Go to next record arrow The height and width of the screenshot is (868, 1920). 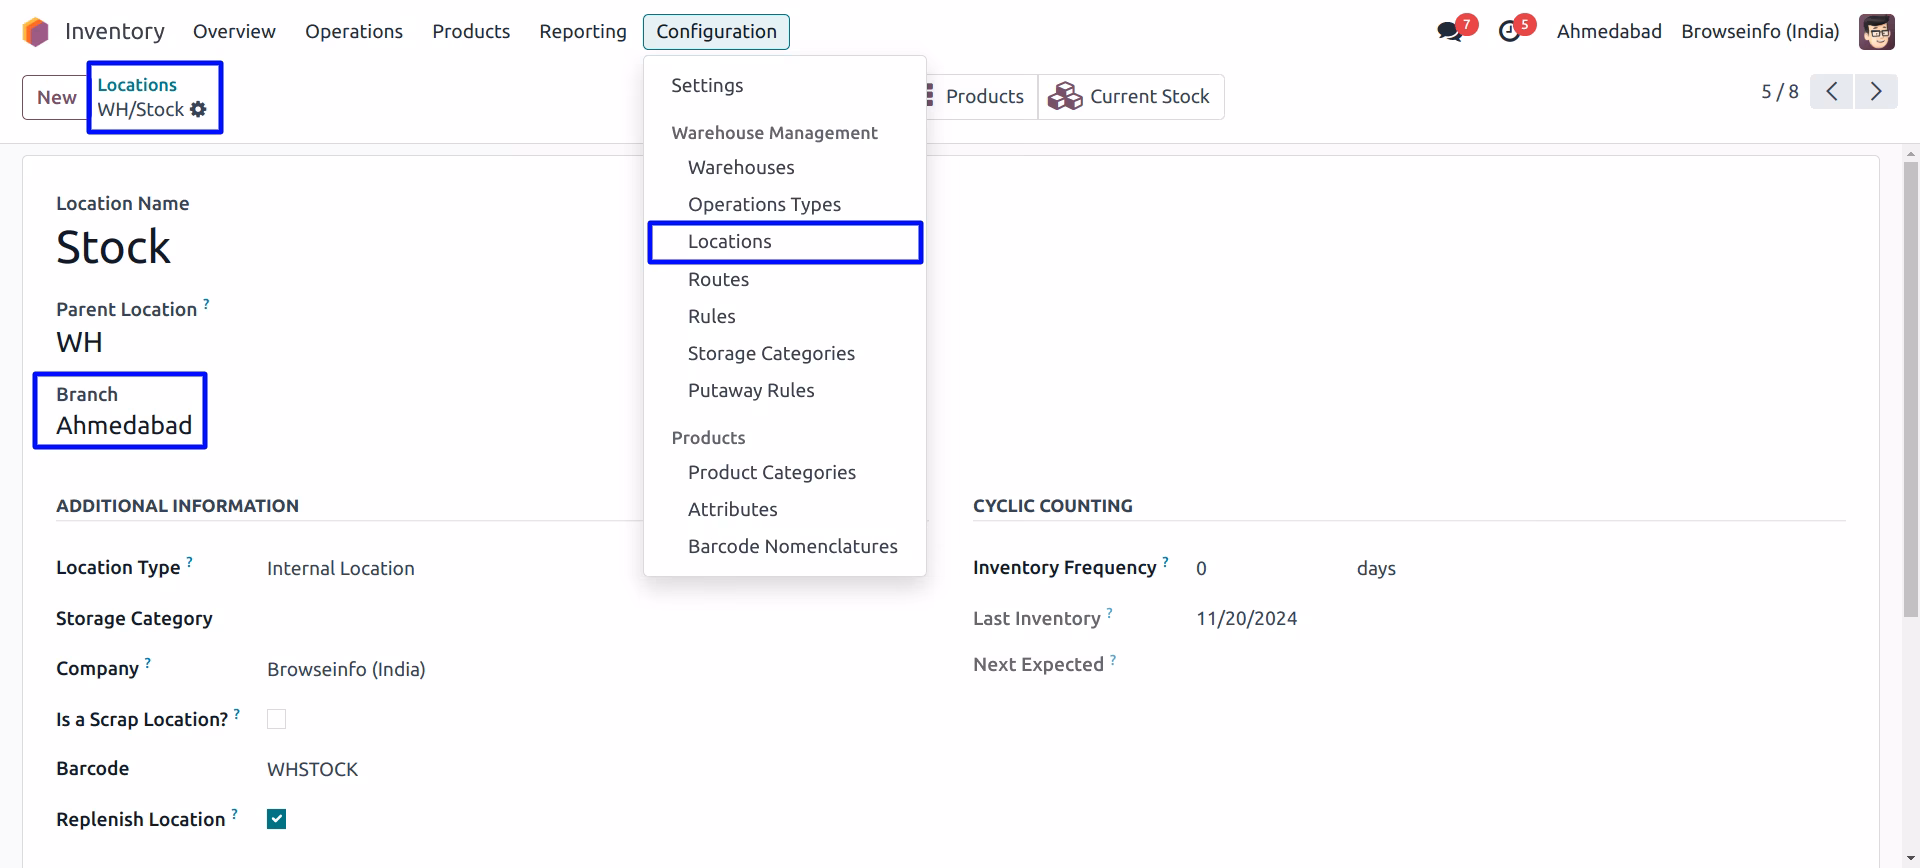pyautogui.click(x=1876, y=92)
